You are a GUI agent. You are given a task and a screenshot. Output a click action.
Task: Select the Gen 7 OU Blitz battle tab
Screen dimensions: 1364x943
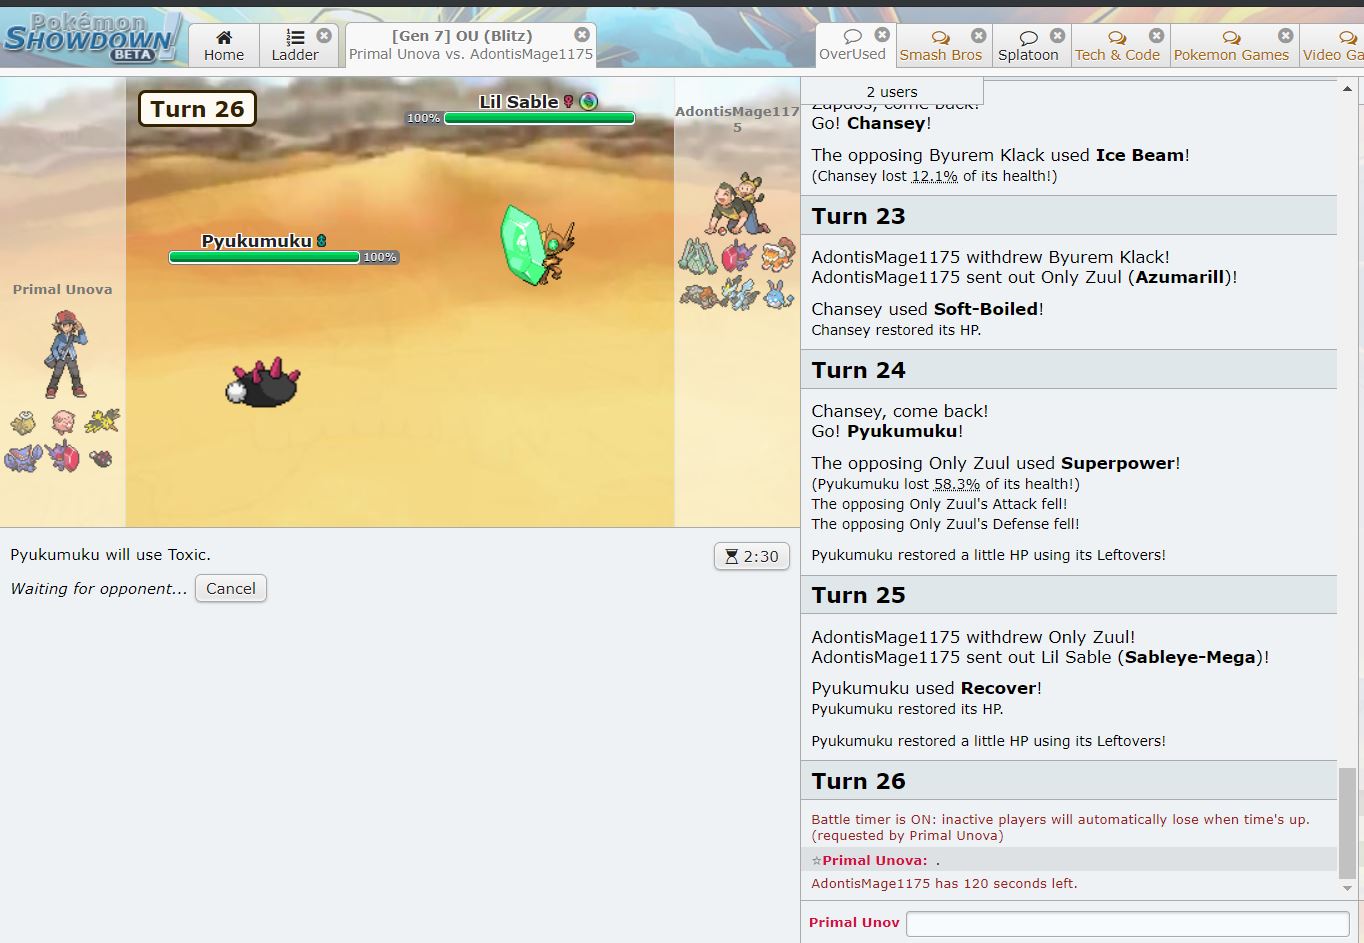pyautogui.click(x=470, y=46)
